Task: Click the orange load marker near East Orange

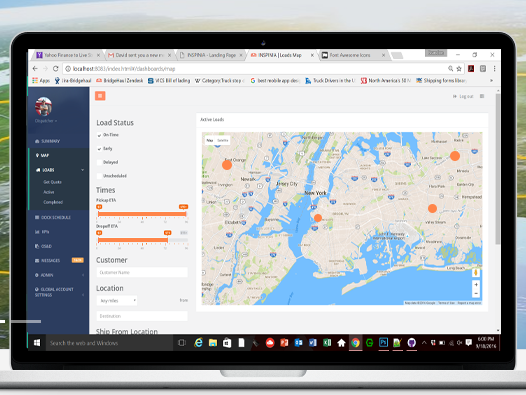Action: pyautogui.click(x=227, y=165)
